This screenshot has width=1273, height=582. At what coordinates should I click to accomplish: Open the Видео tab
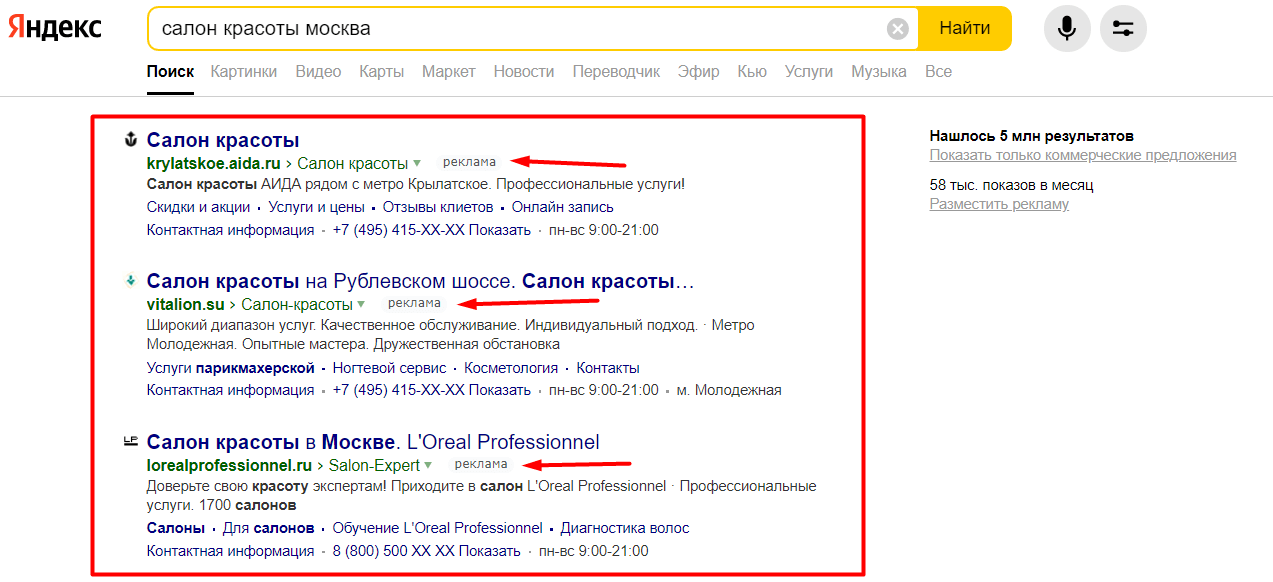pos(318,72)
